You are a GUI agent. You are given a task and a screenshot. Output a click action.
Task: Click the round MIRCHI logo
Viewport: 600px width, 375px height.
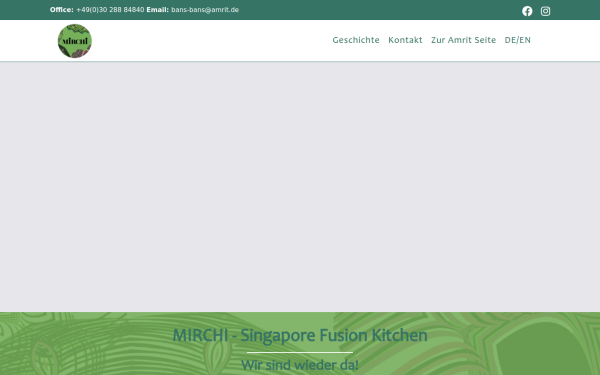click(75, 41)
